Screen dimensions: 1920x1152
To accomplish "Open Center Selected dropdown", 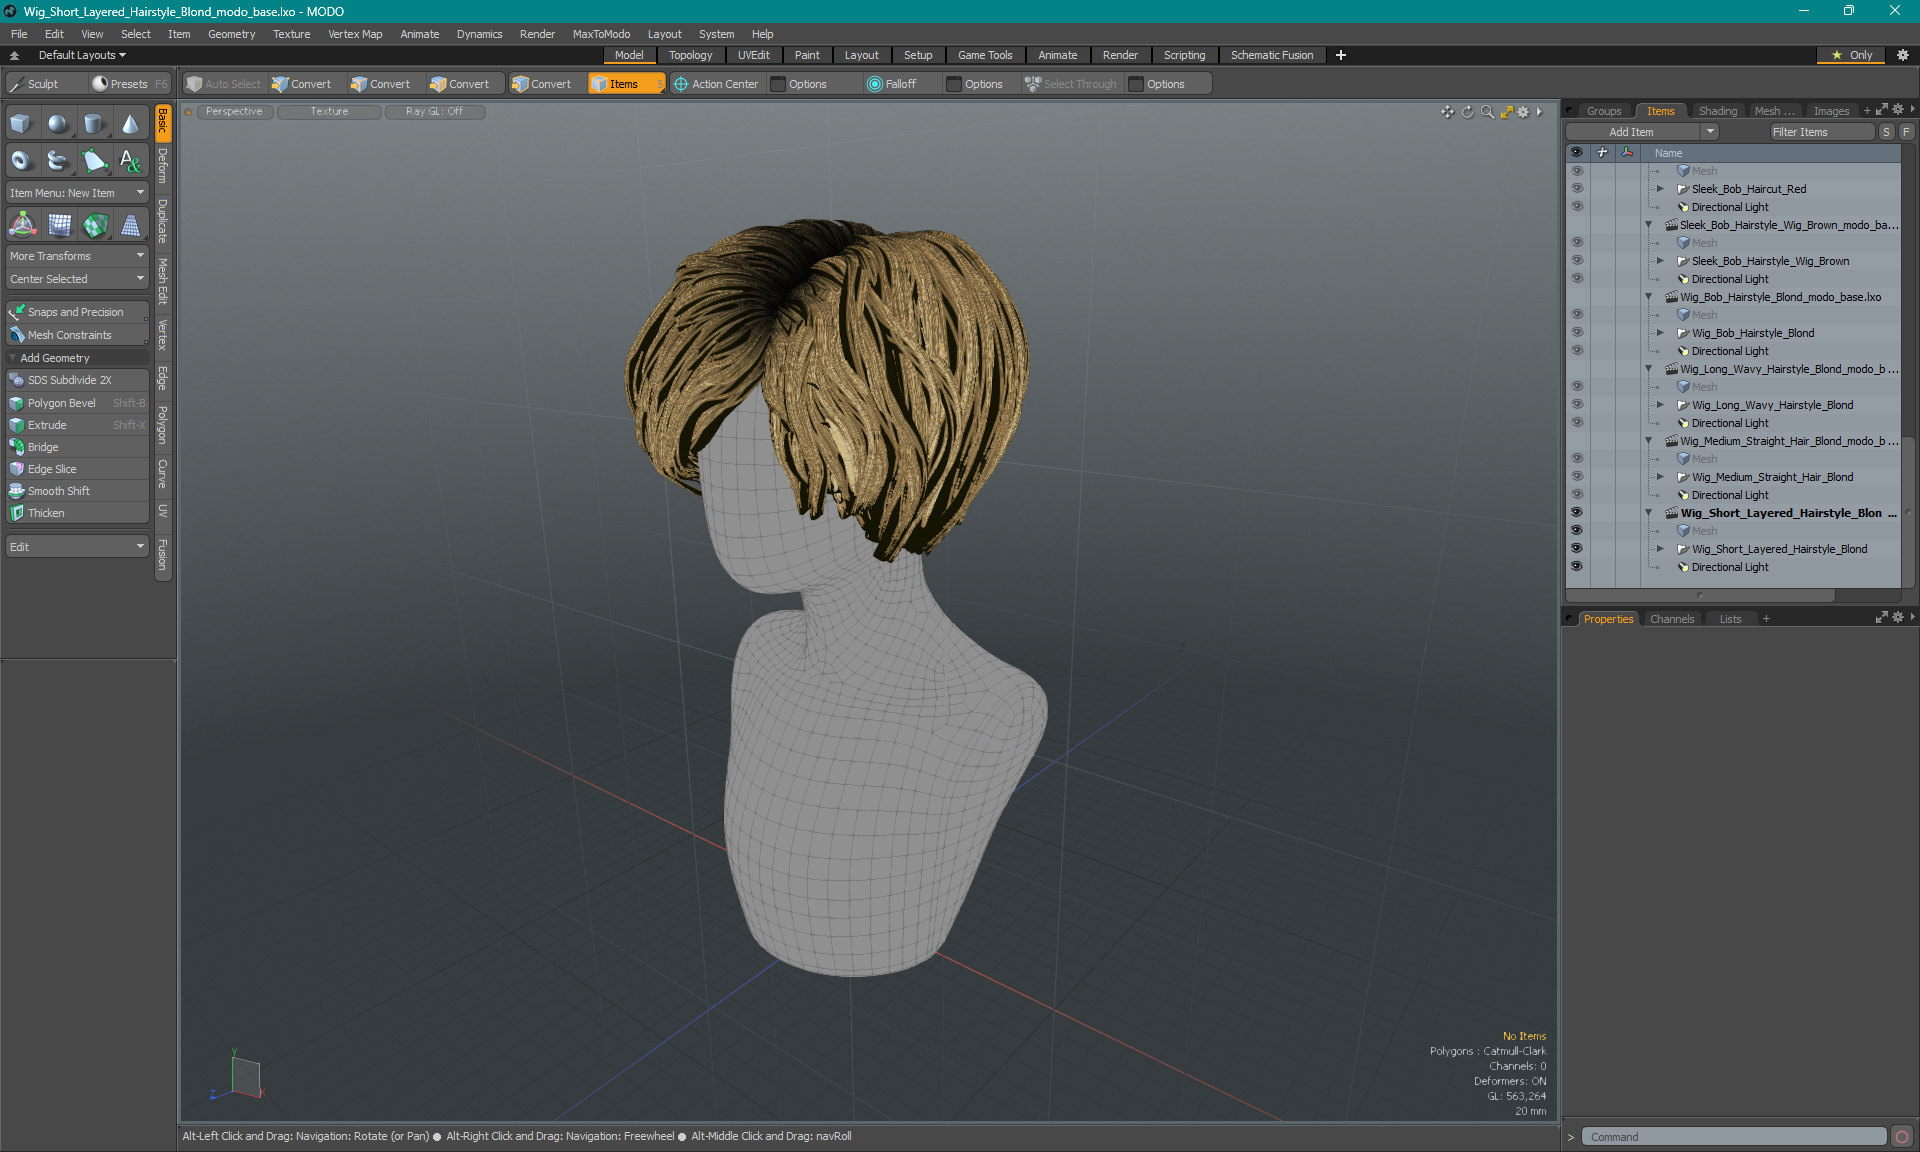I will point(77,279).
